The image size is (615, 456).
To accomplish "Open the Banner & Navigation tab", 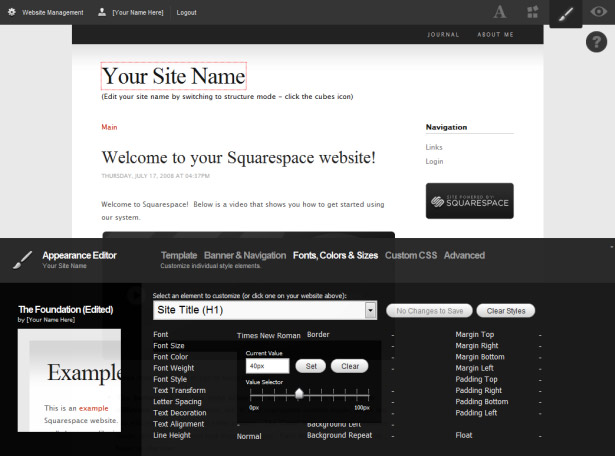I will (245, 256).
